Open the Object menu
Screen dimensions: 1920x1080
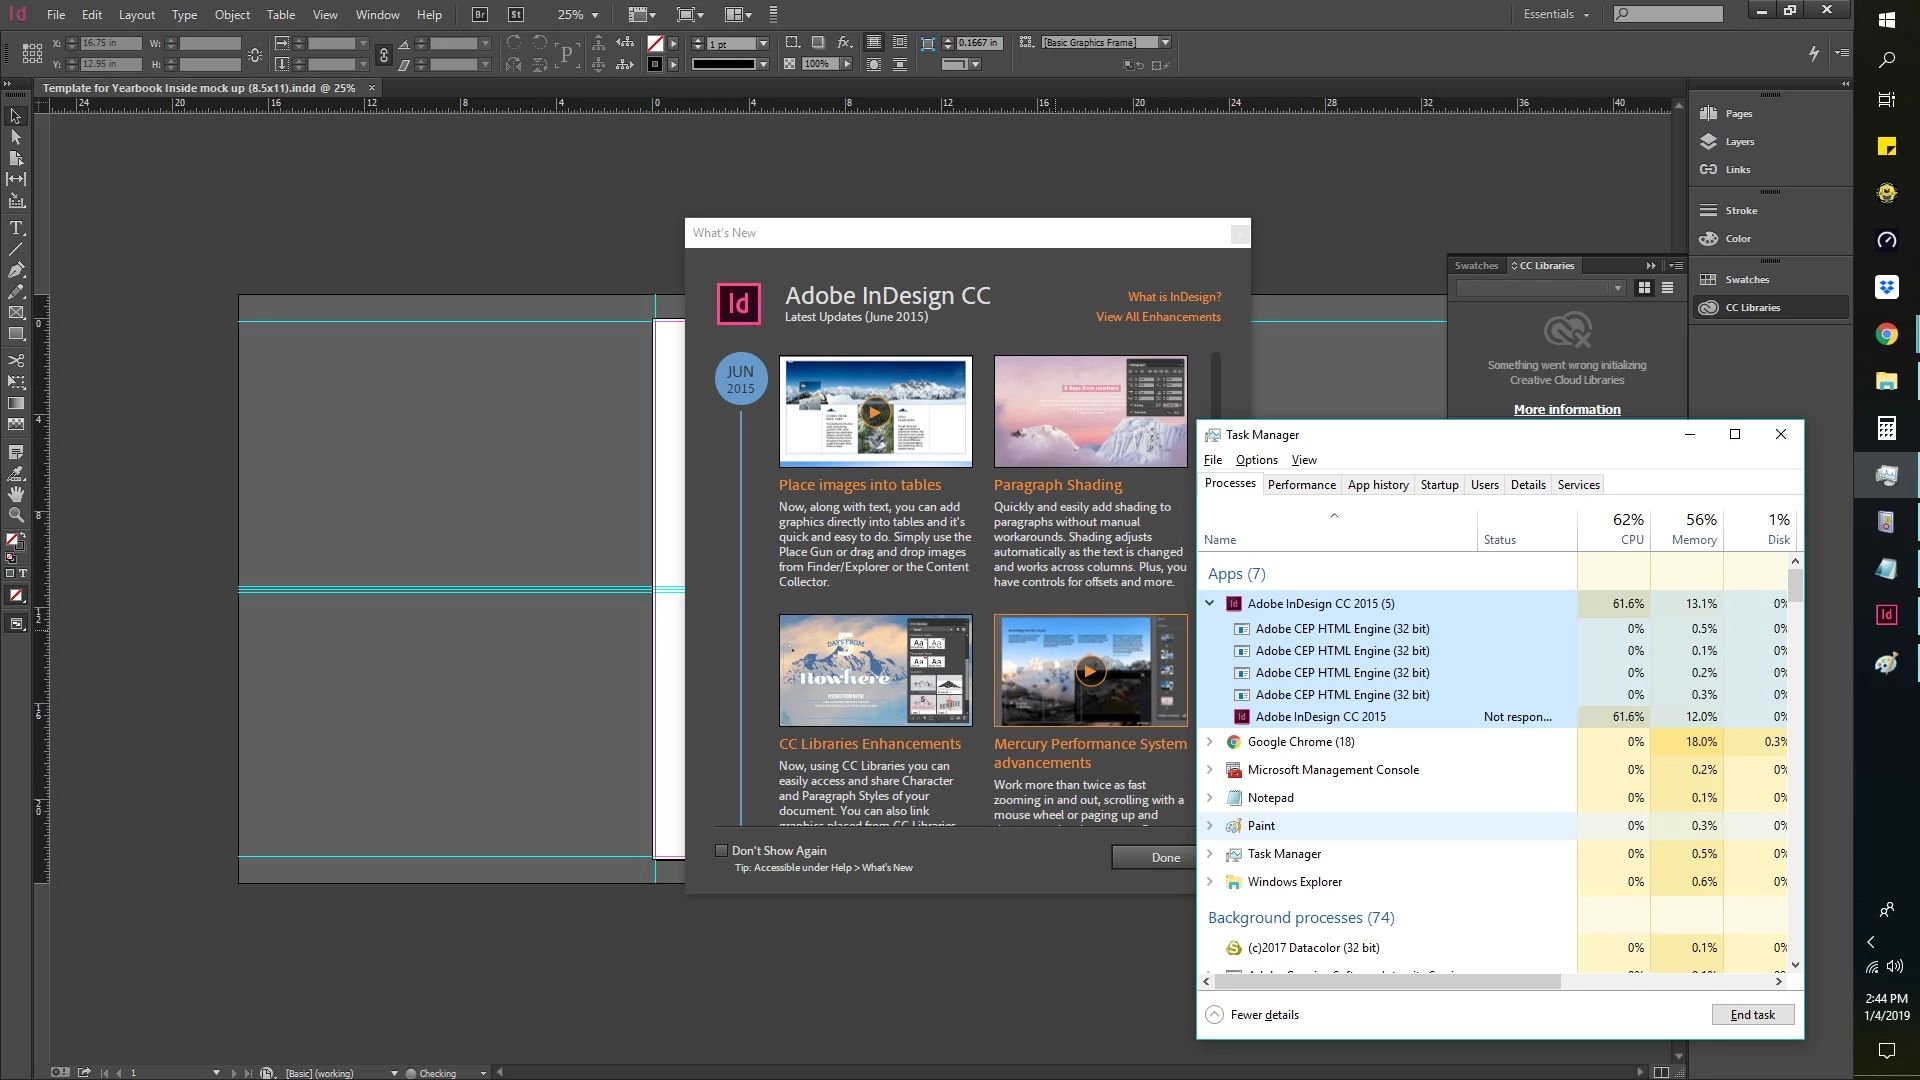pyautogui.click(x=232, y=15)
